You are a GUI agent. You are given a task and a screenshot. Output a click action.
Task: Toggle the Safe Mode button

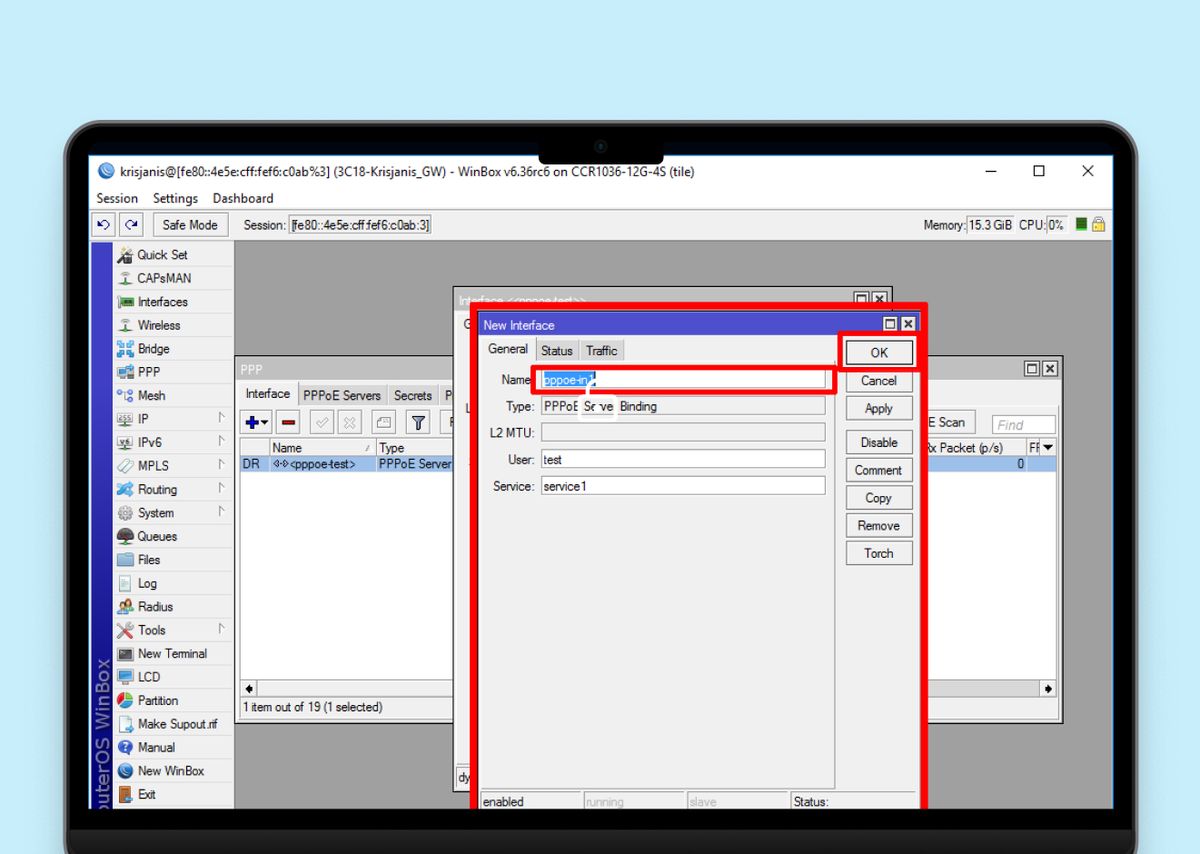coord(189,225)
